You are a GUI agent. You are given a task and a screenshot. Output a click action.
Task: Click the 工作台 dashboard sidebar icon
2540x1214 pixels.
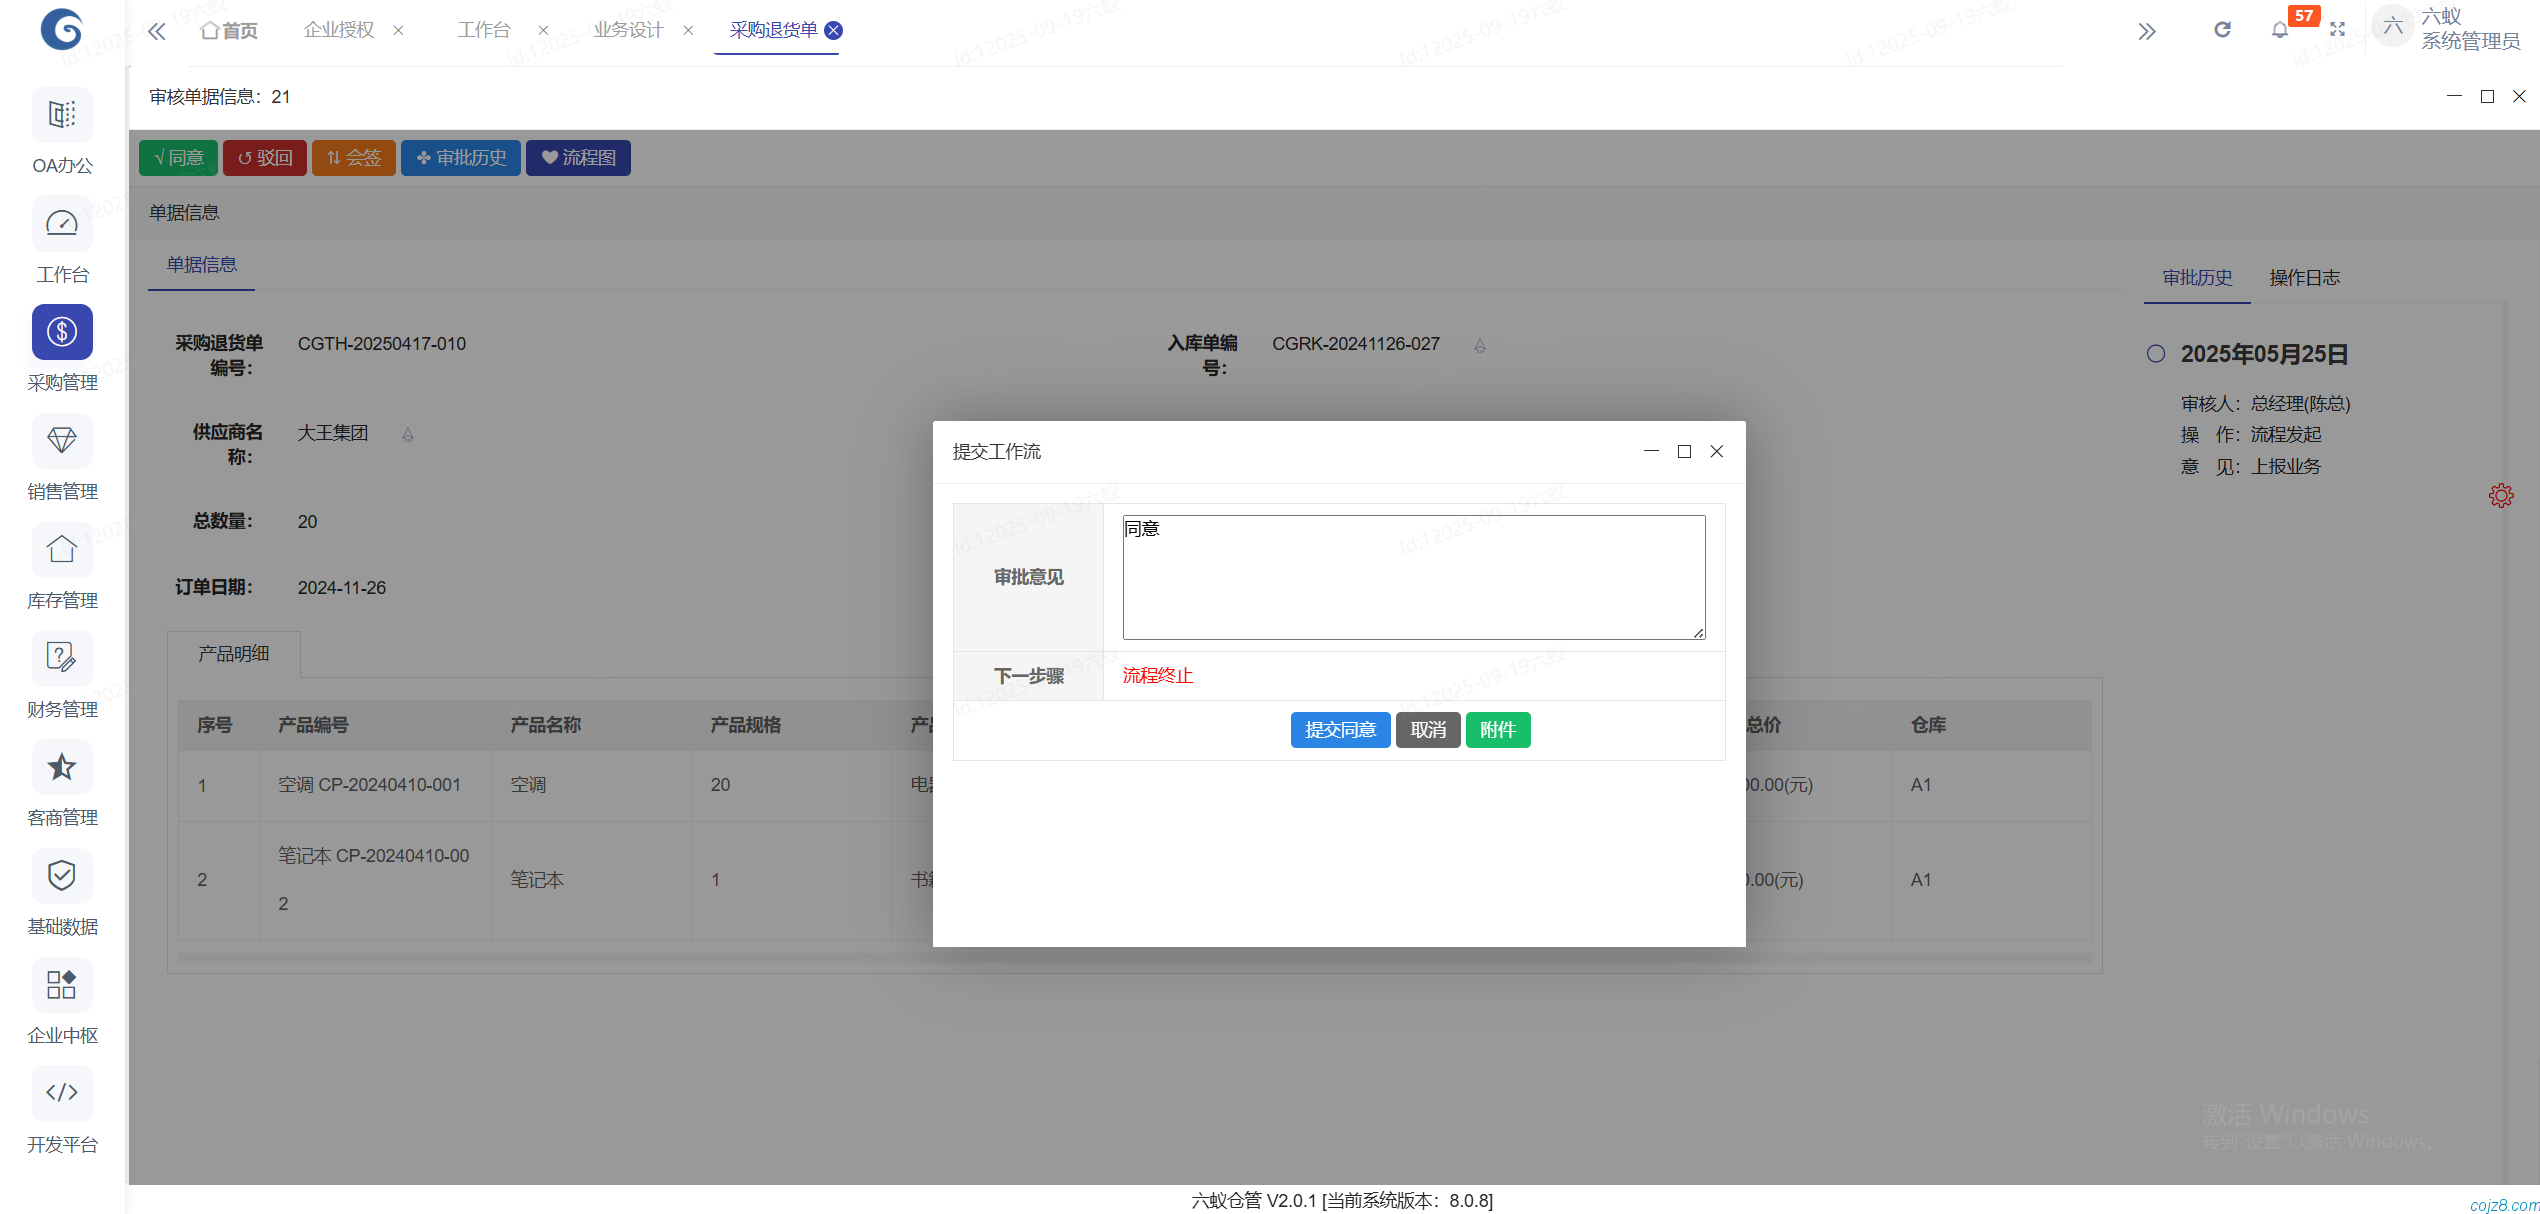(x=62, y=224)
